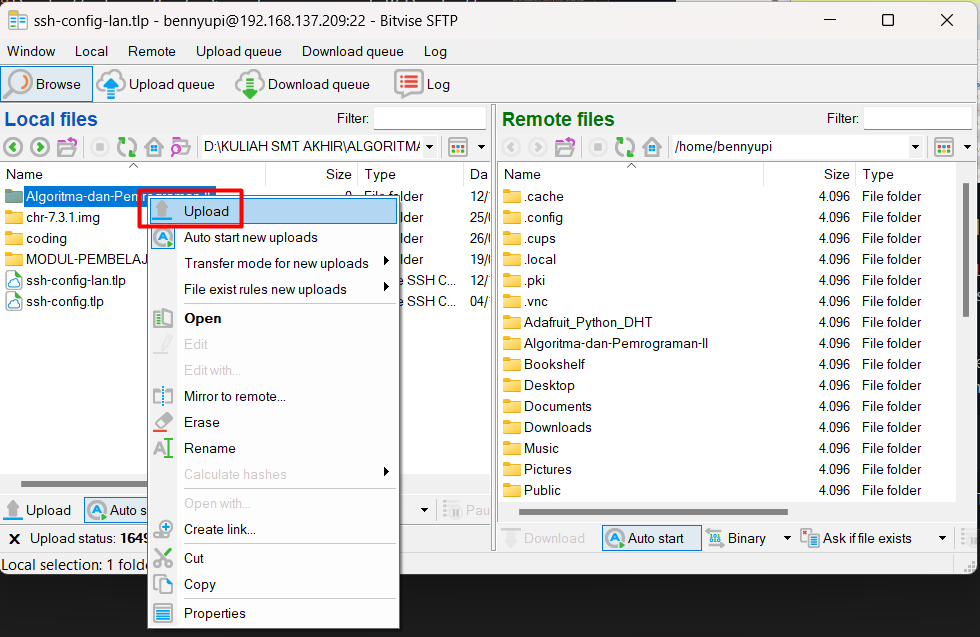
Task: Click the Rename icon in context menu
Action: (x=163, y=448)
